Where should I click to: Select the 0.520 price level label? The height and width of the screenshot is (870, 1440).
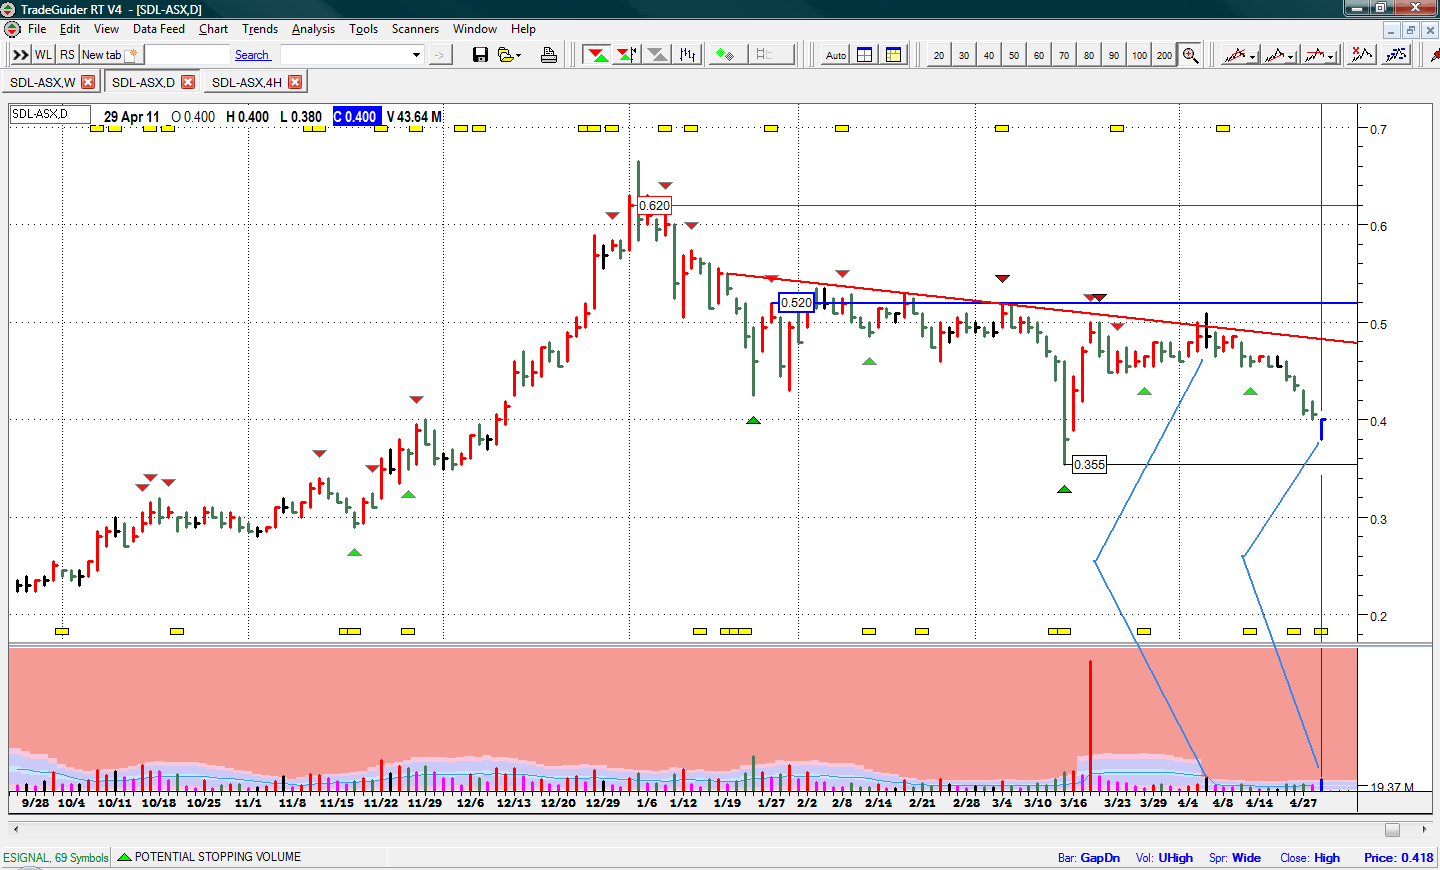pos(797,303)
